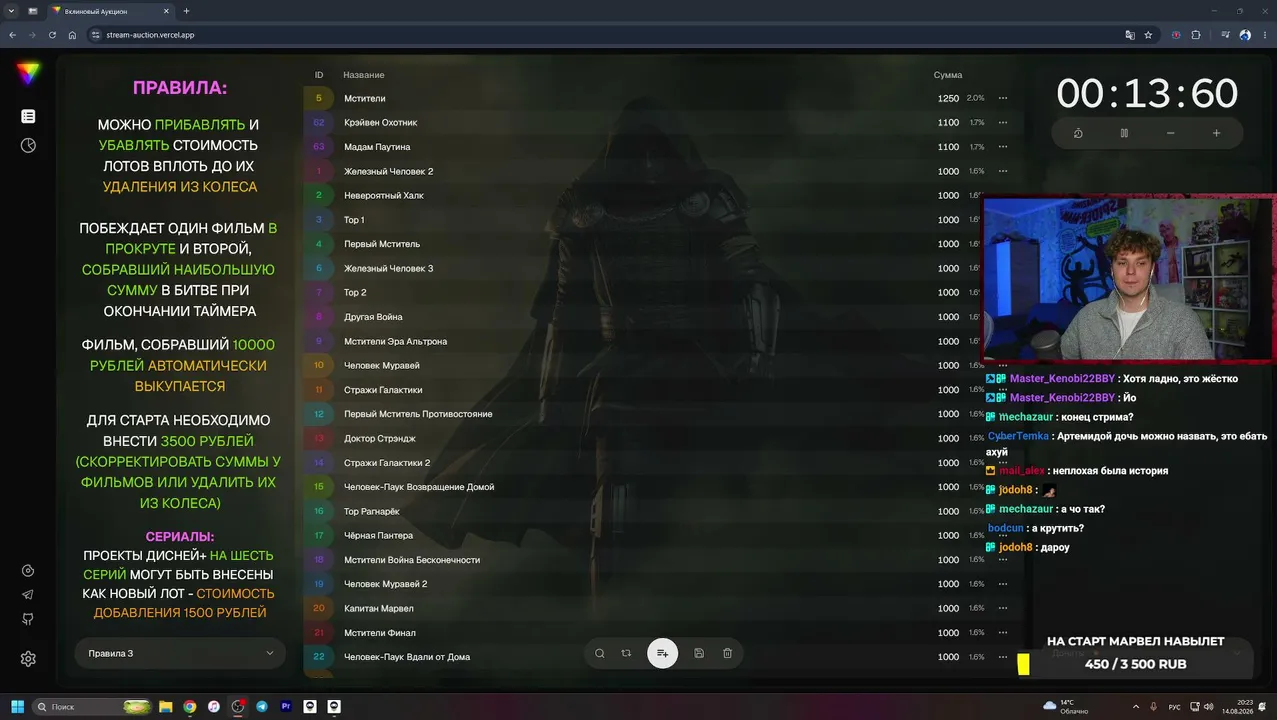Open the weather widget showing 14°C
Viewport: 1277px width, 720px height.
(x=1066, y=706)
